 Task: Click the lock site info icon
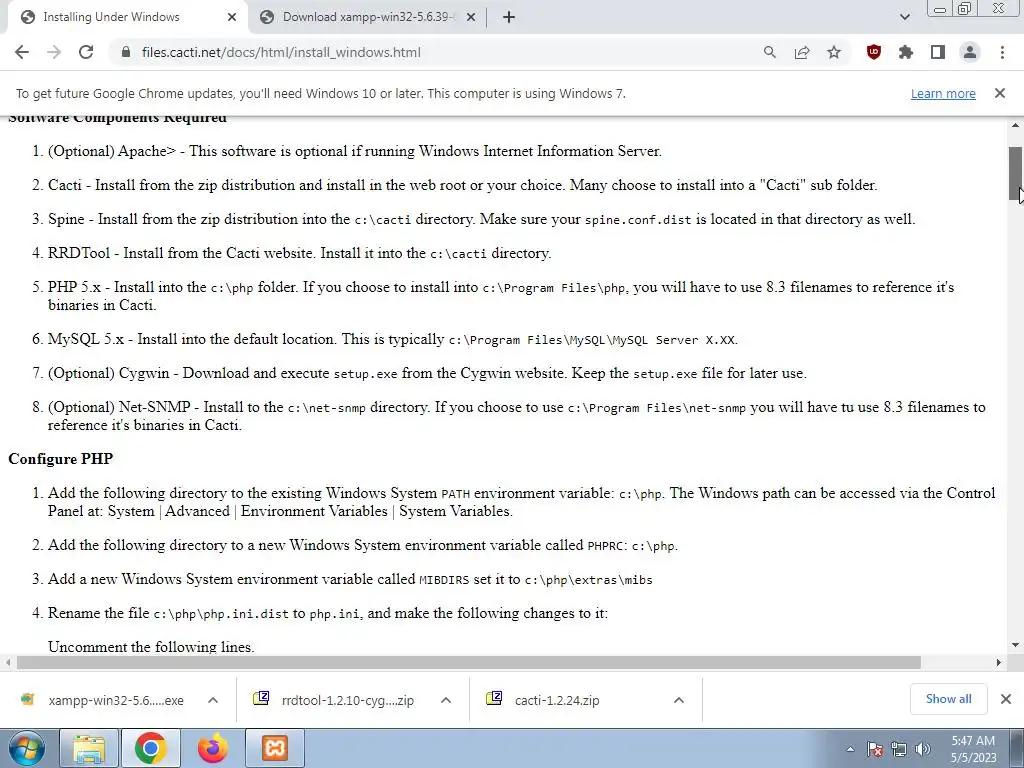click(x=125, y=52)
